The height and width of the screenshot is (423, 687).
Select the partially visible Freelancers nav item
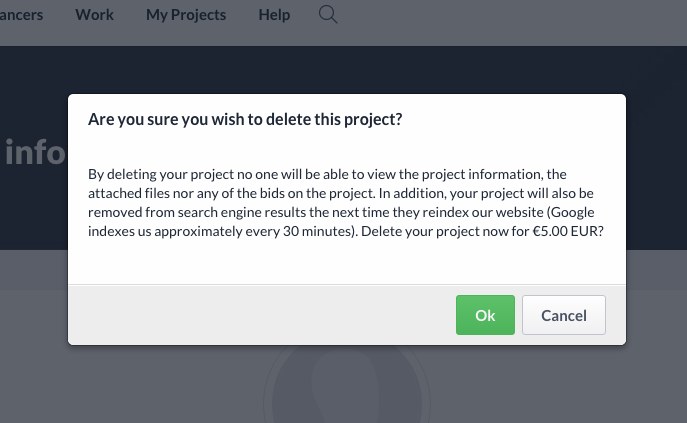click(x=21, y=15)
